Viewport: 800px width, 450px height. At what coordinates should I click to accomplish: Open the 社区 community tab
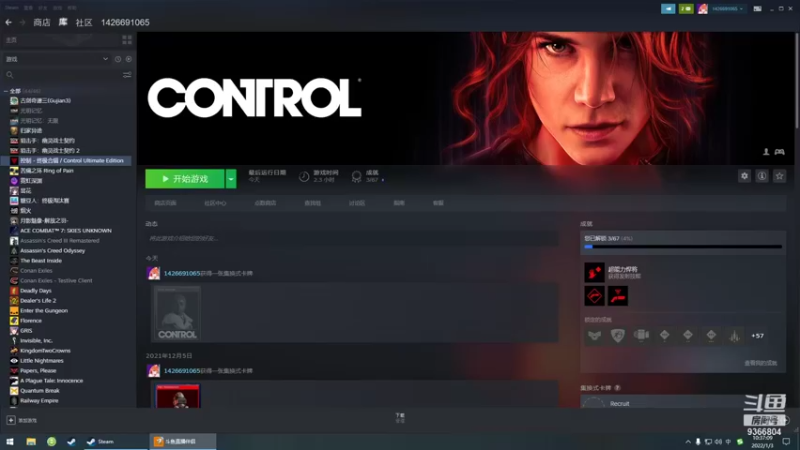click(x=84, y=22)
